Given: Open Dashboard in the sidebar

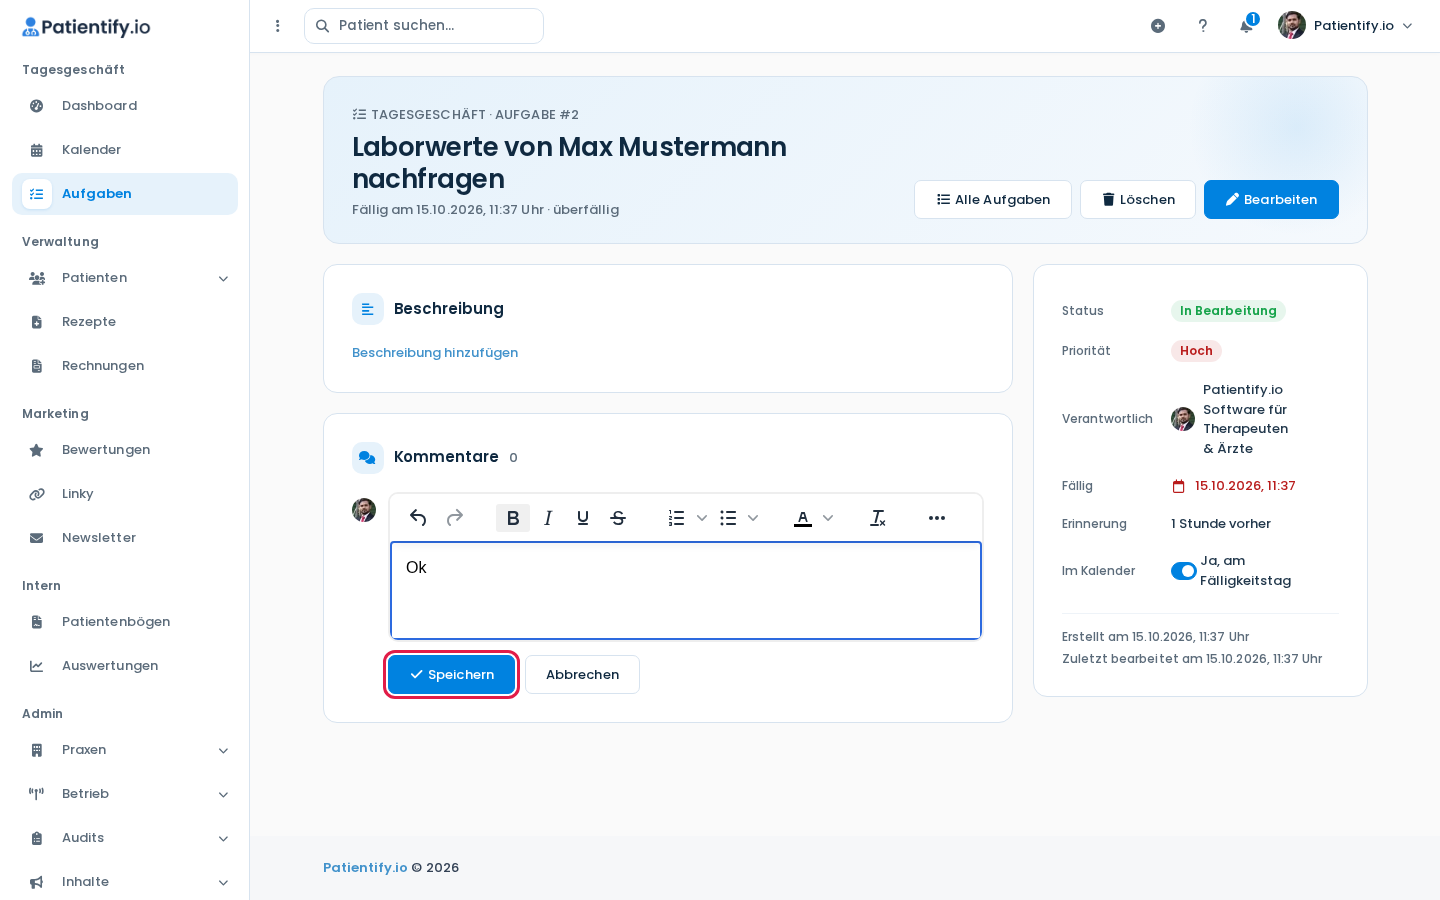Looking at the screenshot, I should pyautogui.click(x=125, y=106).
